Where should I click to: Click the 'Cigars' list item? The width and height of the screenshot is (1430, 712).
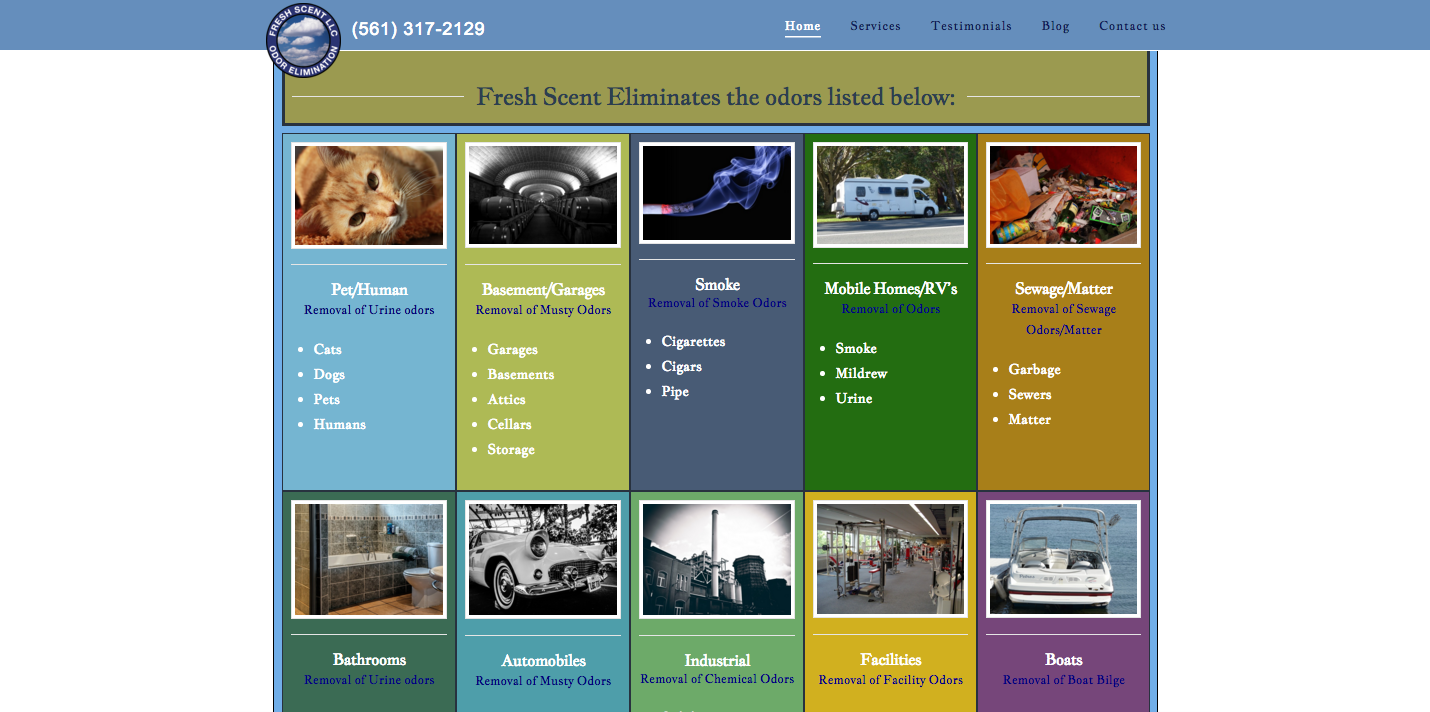coord(681,367)
